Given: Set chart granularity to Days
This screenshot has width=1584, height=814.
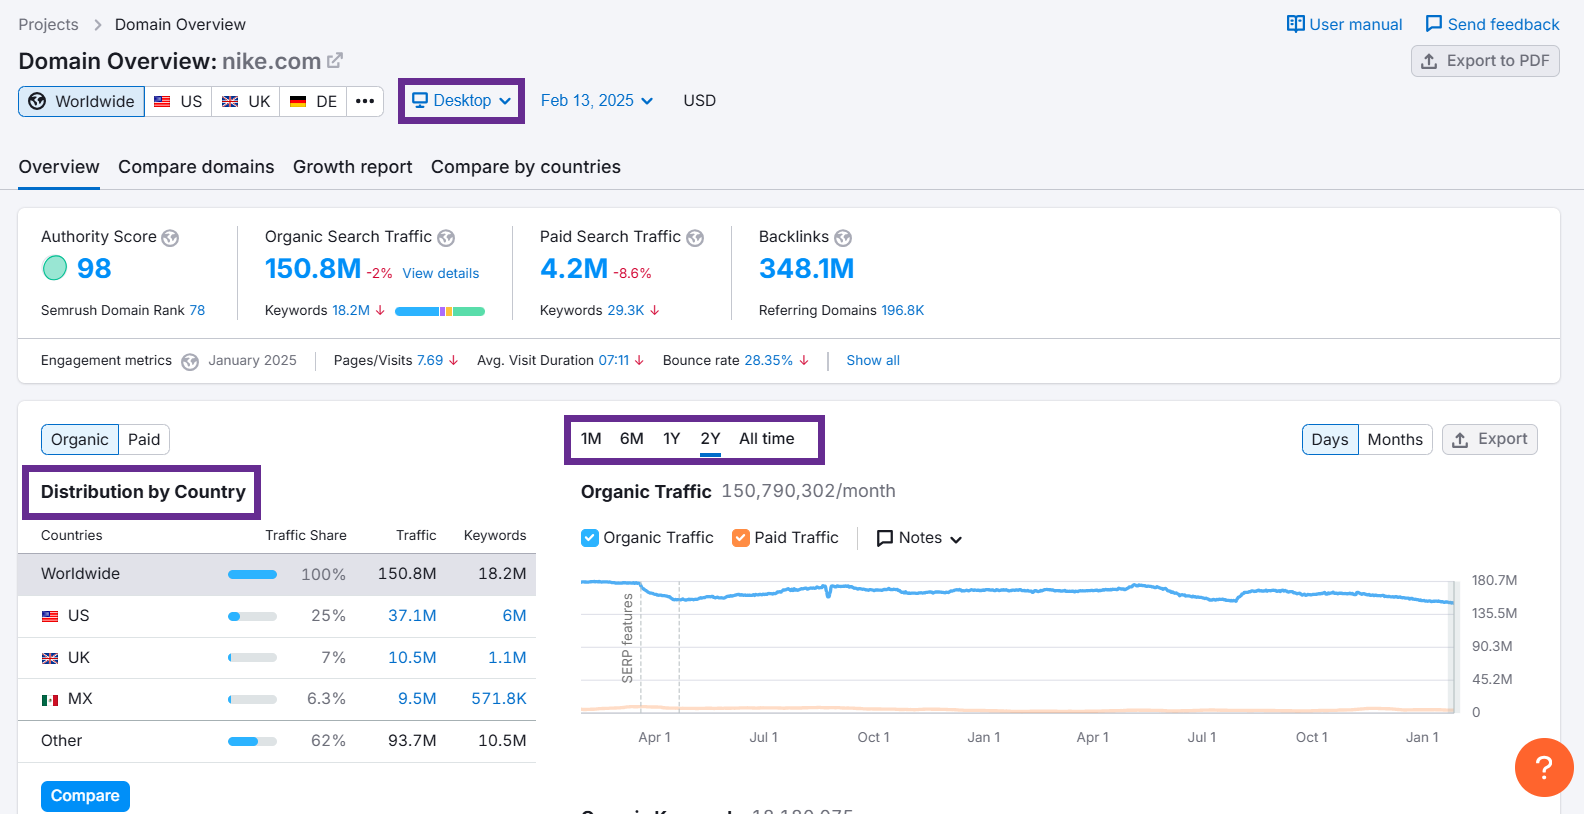Looking at the screenshot, I should click(1330, 440).
